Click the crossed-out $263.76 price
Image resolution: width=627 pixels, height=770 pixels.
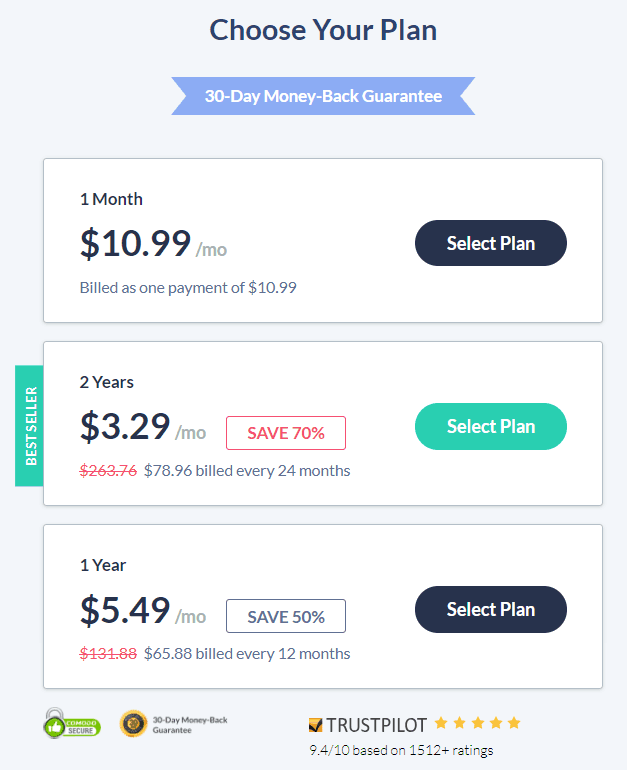click(x=108, y=471)
